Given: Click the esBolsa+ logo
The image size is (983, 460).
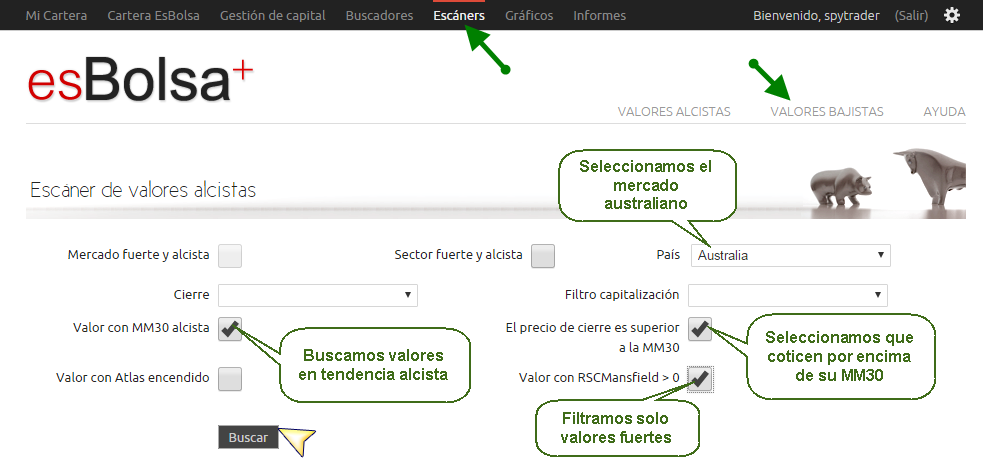Looking at the screenshot, I should [140, 81].
